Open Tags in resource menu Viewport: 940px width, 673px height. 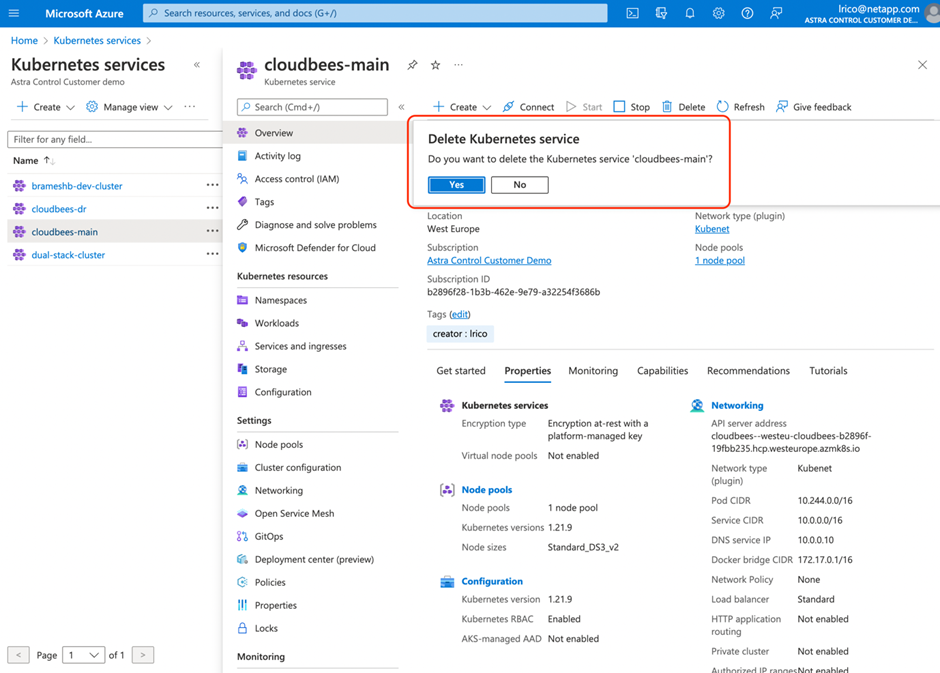(x=264, y=202)
